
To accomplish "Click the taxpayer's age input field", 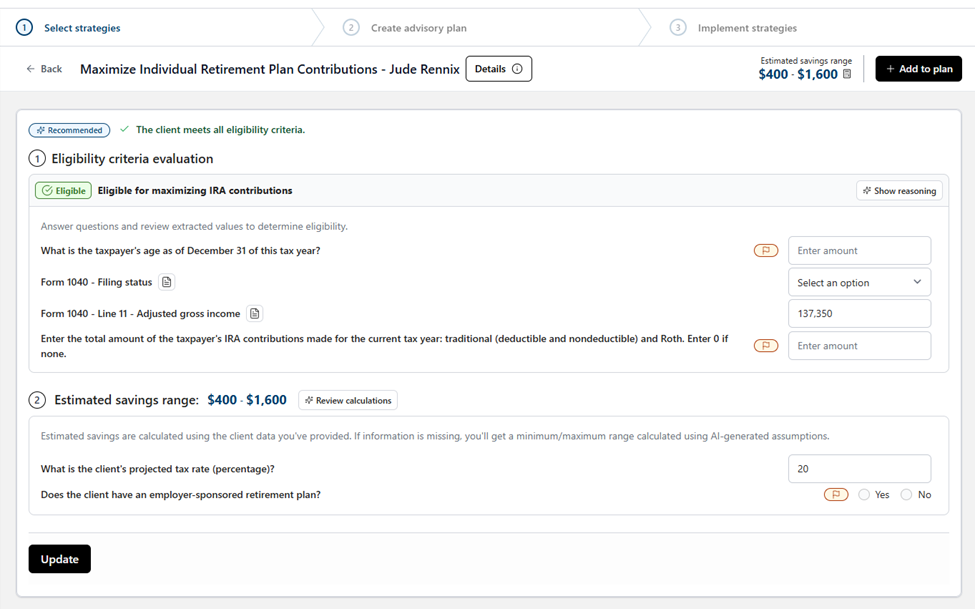I will (x=859, y=251).
